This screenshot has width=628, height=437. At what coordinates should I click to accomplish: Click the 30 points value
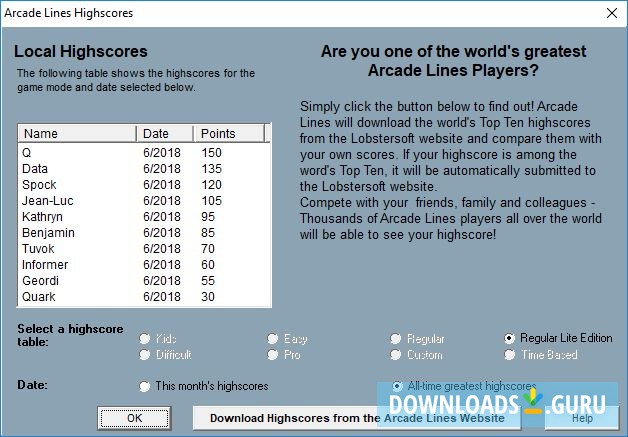[208, 297]
